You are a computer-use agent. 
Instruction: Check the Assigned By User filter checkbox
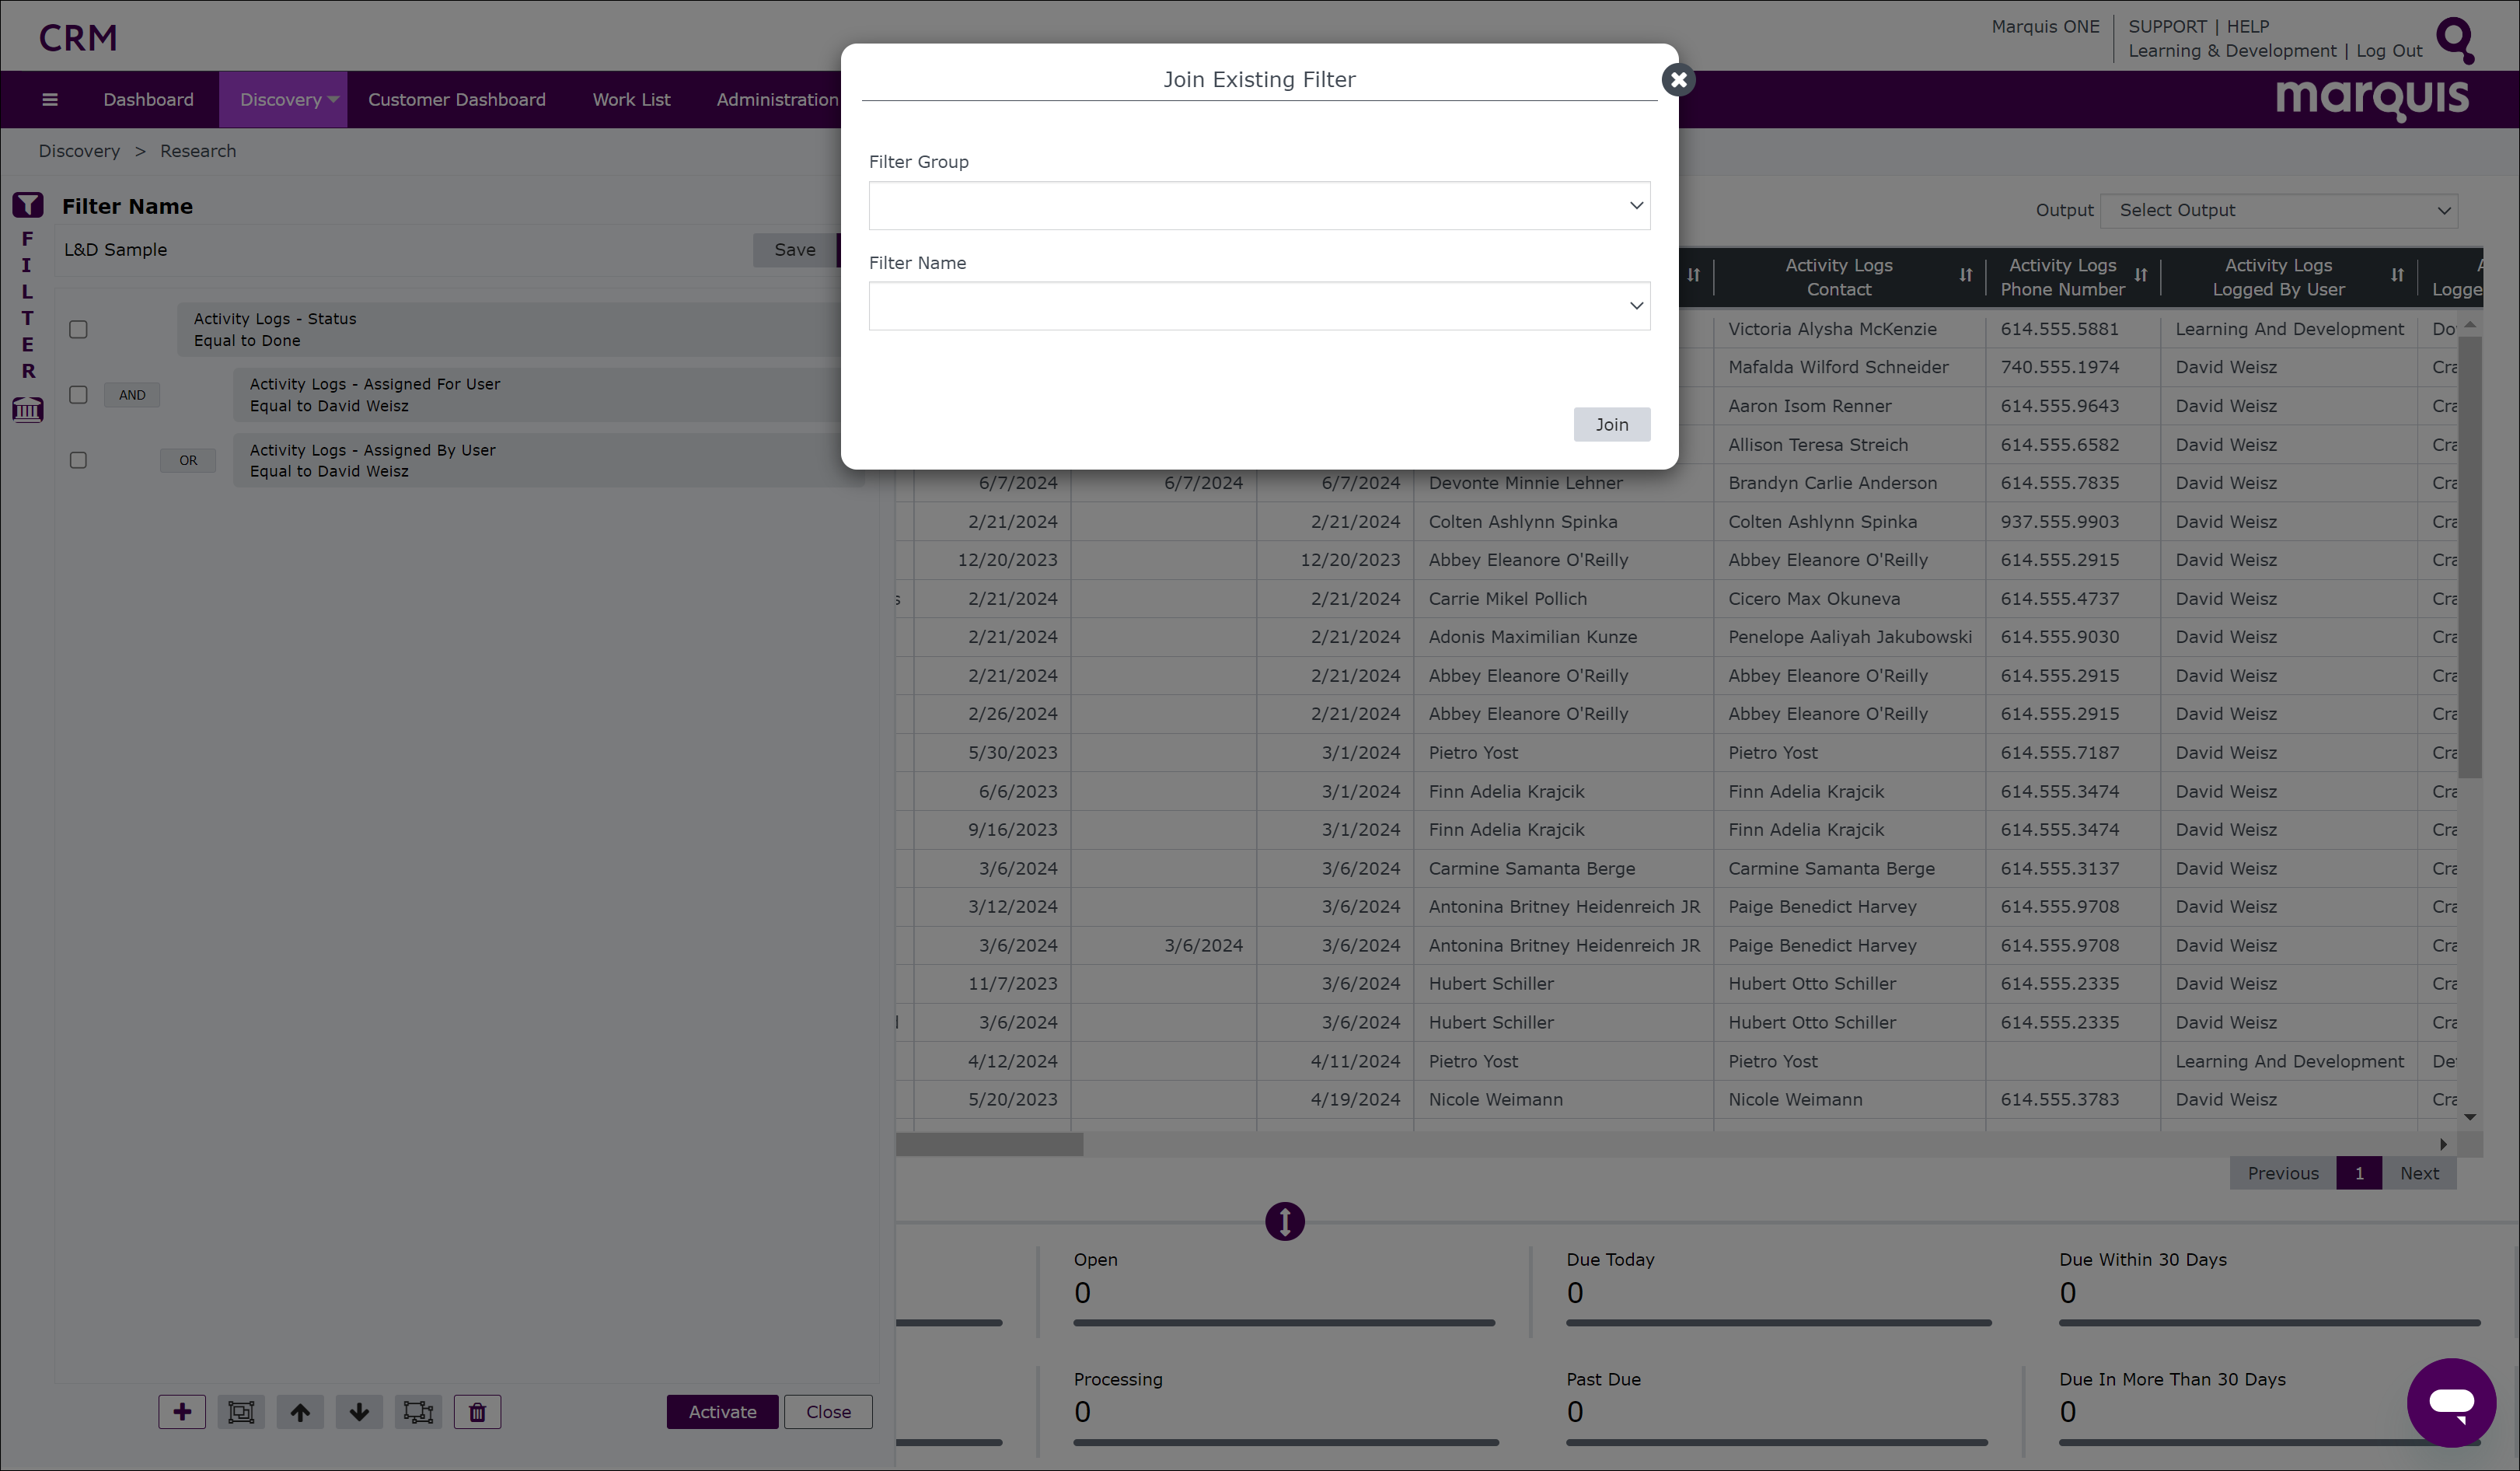pyautogui.click(x=78, y=460)
